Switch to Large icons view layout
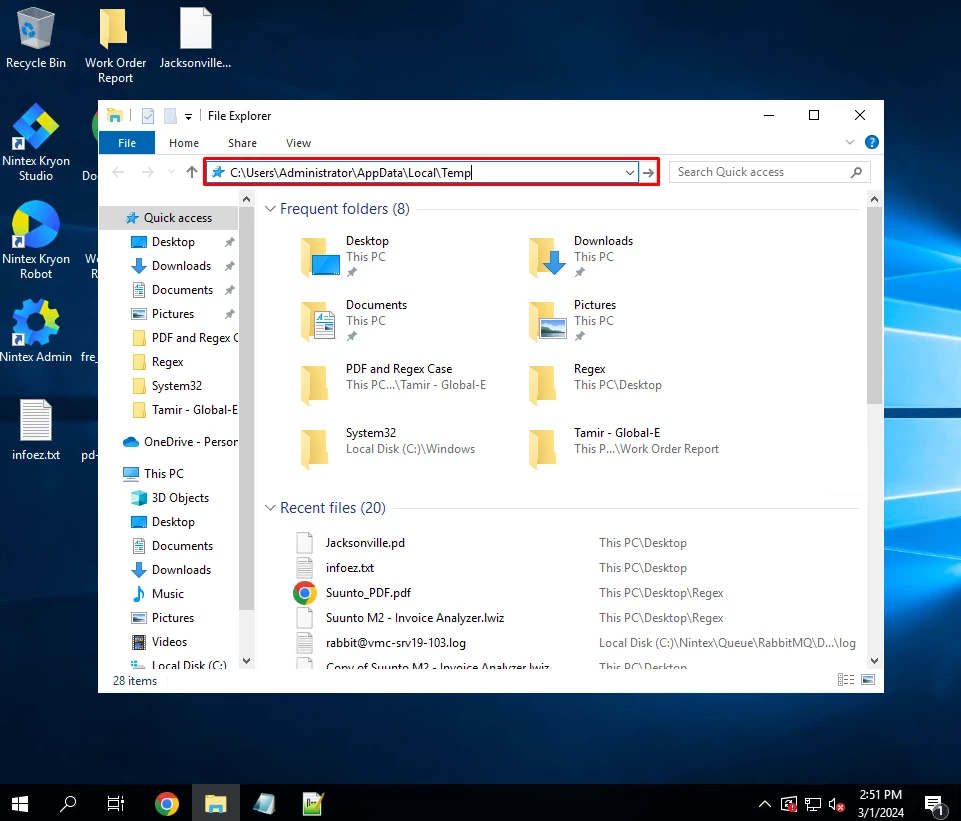Image resolution: width=961 pixels, height=821 pixels. click(x=868, y=679)
